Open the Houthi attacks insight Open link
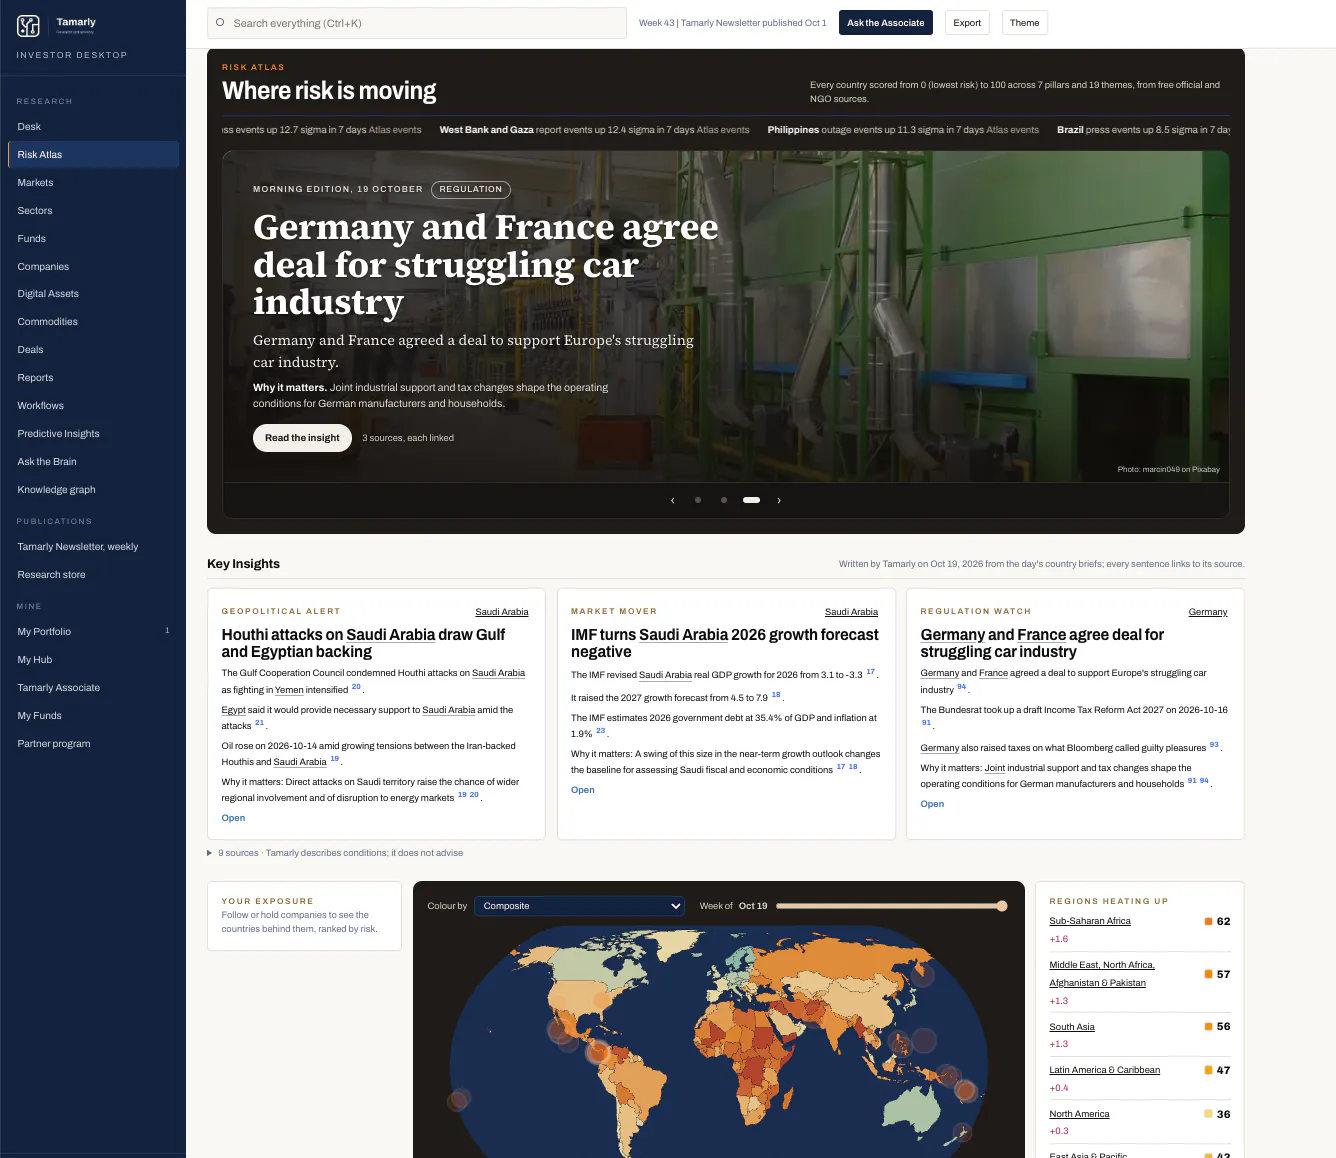The height and width of the screenshot is (1158, 1336). (x=233, y=818)
